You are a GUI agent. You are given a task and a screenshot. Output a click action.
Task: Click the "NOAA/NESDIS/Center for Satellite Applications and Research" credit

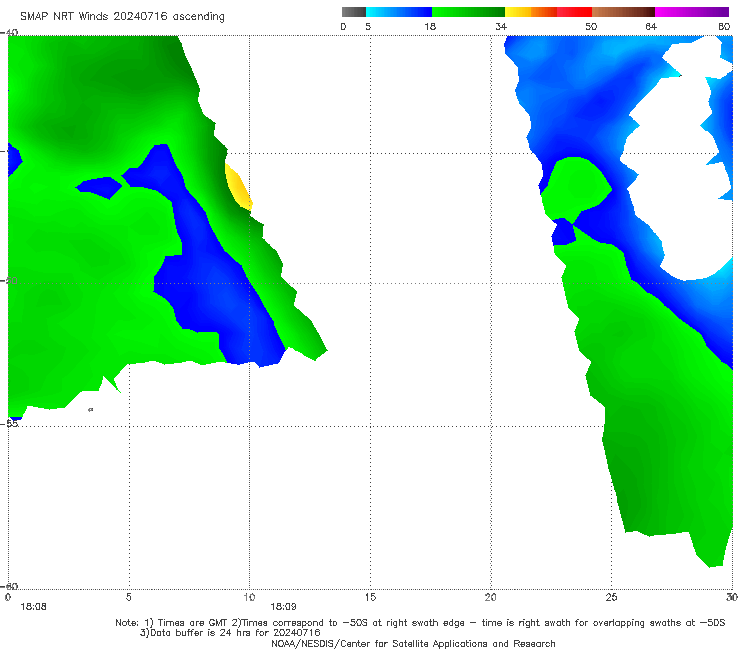coord(413,643)
